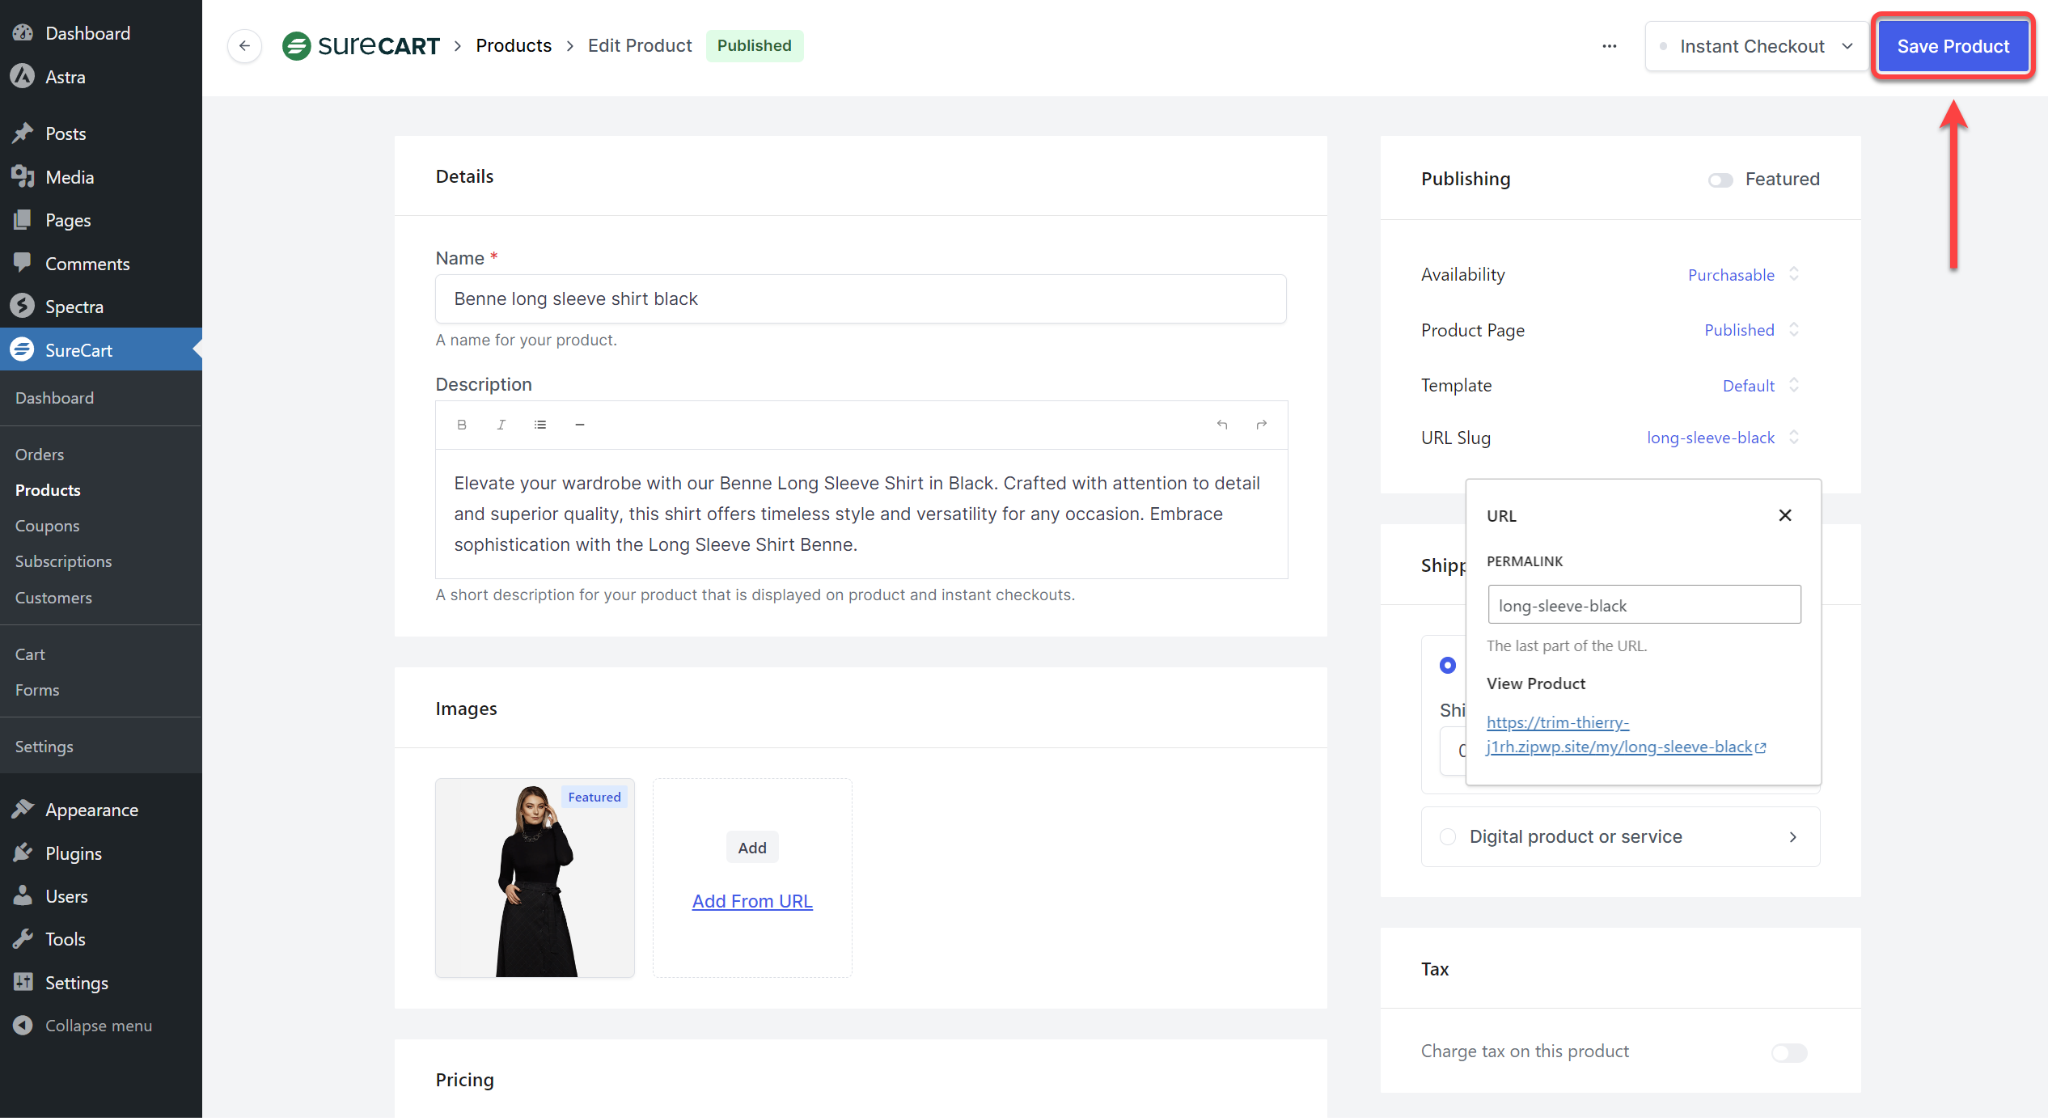This screenshot has height=1118, width=2048.
Task: Select the radio button next to View Product URL
Action: 1447,665
